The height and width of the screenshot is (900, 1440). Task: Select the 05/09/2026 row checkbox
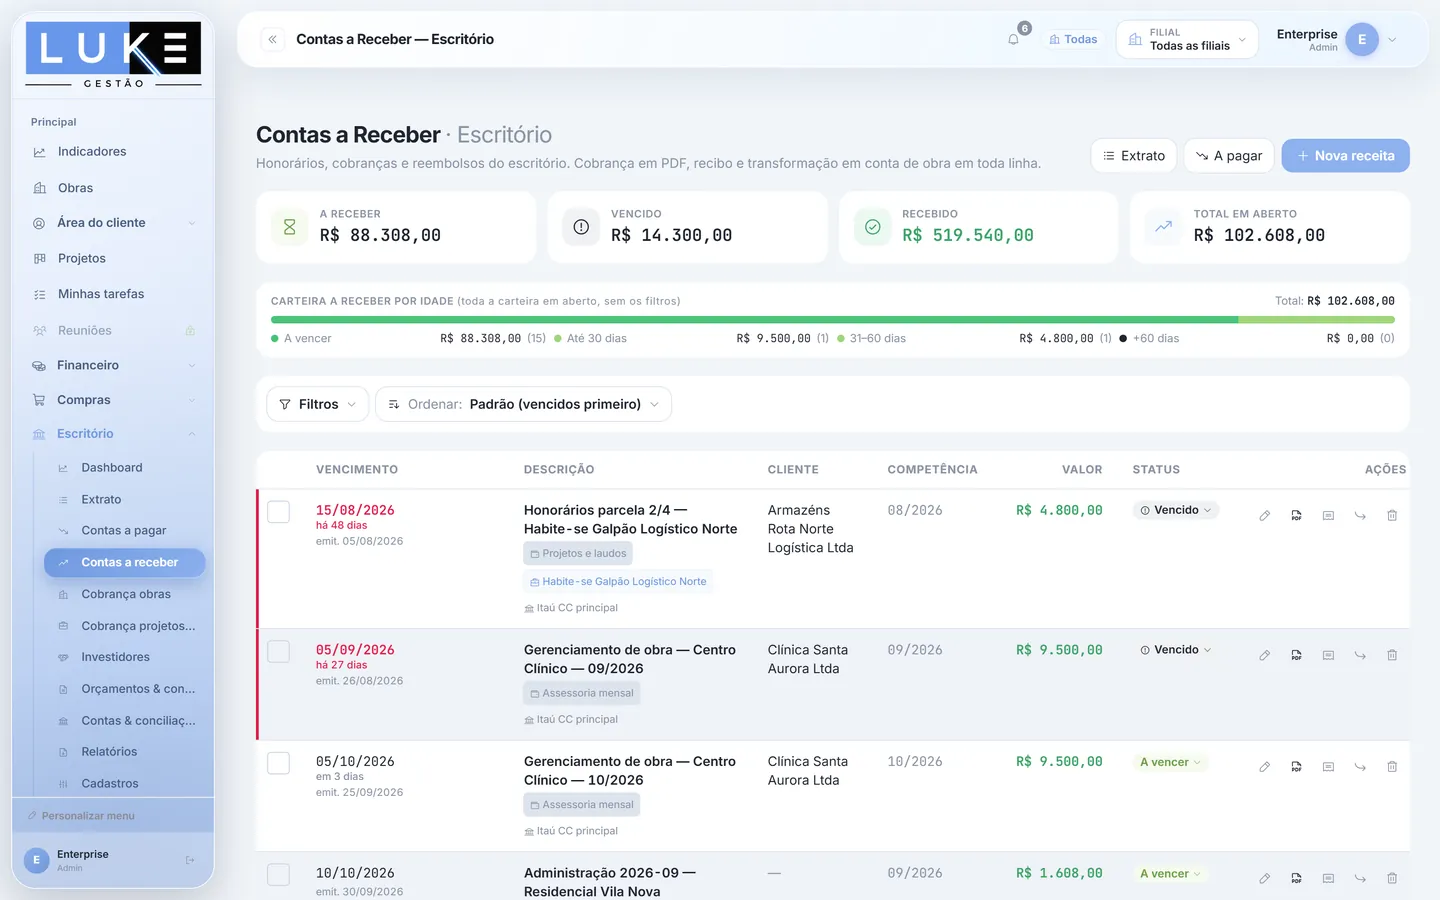[279, 652]
